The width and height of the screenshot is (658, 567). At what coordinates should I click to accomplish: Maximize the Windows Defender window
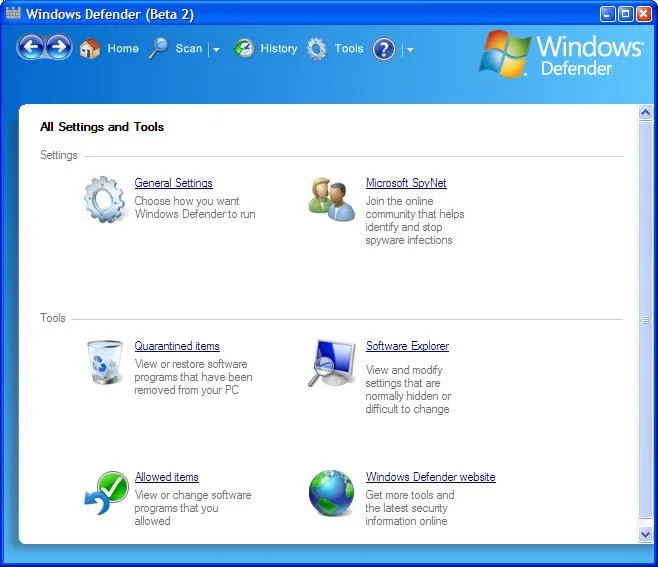(625, 14)
